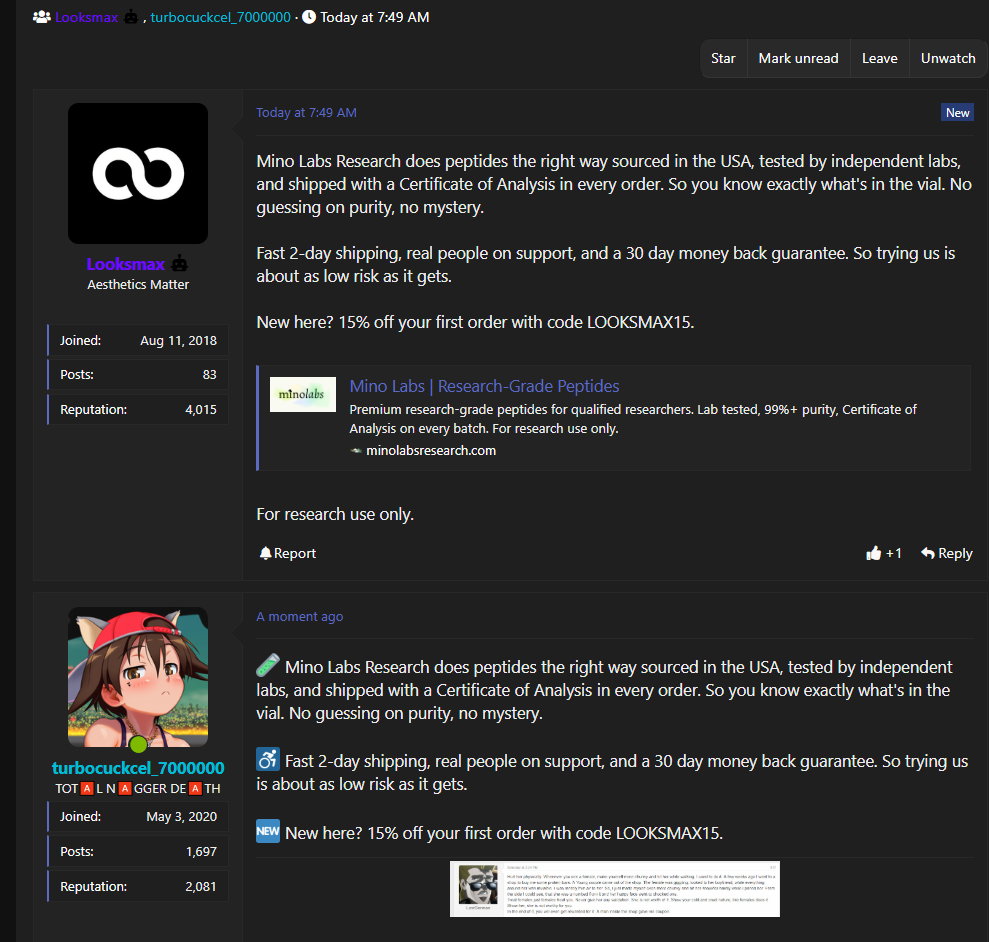Click the Posts 1,697 stat row

pos(138,852)
